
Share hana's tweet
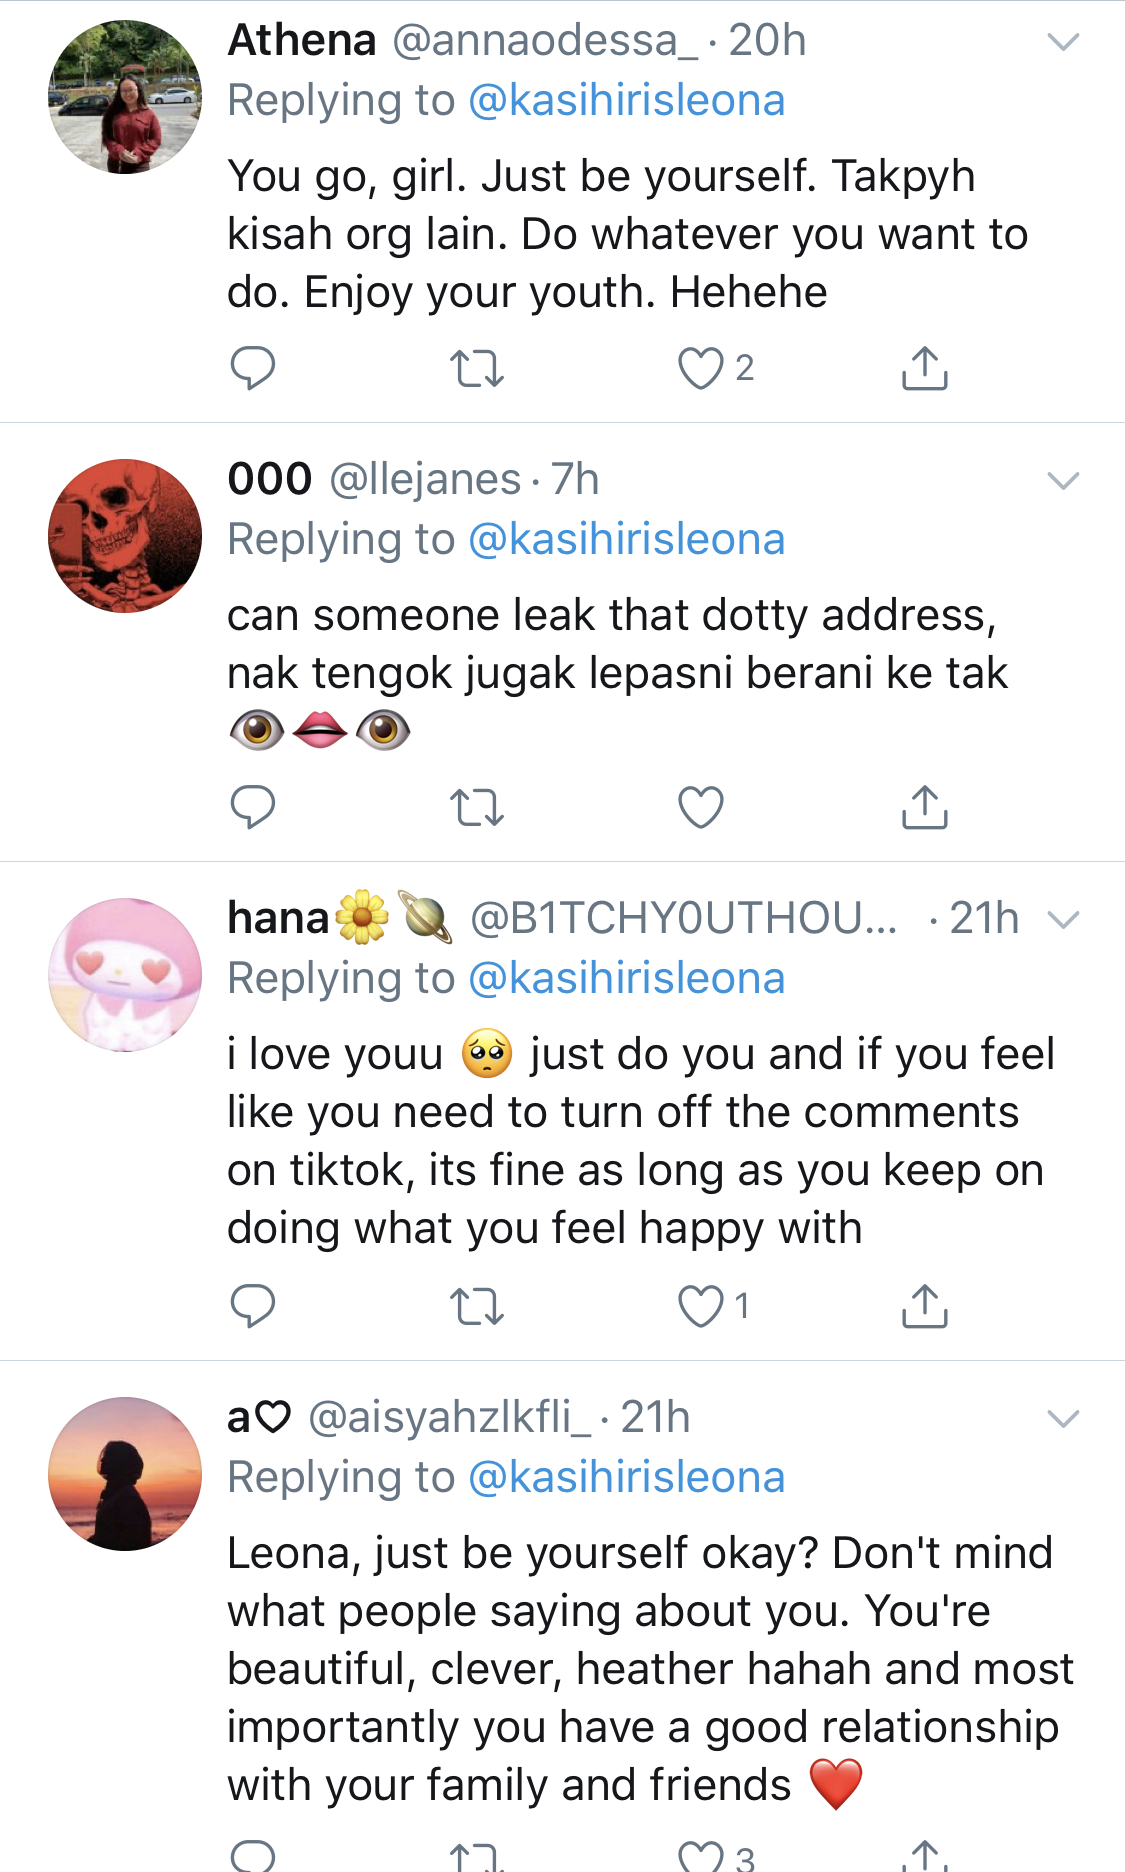point(924,1306)
